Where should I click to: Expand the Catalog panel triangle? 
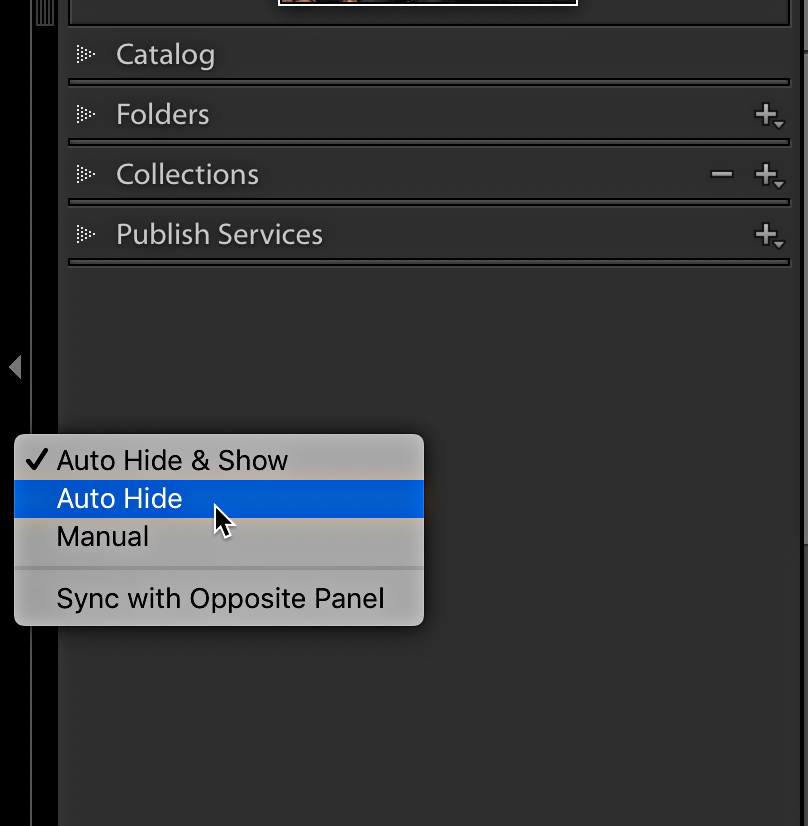(85, 54)
